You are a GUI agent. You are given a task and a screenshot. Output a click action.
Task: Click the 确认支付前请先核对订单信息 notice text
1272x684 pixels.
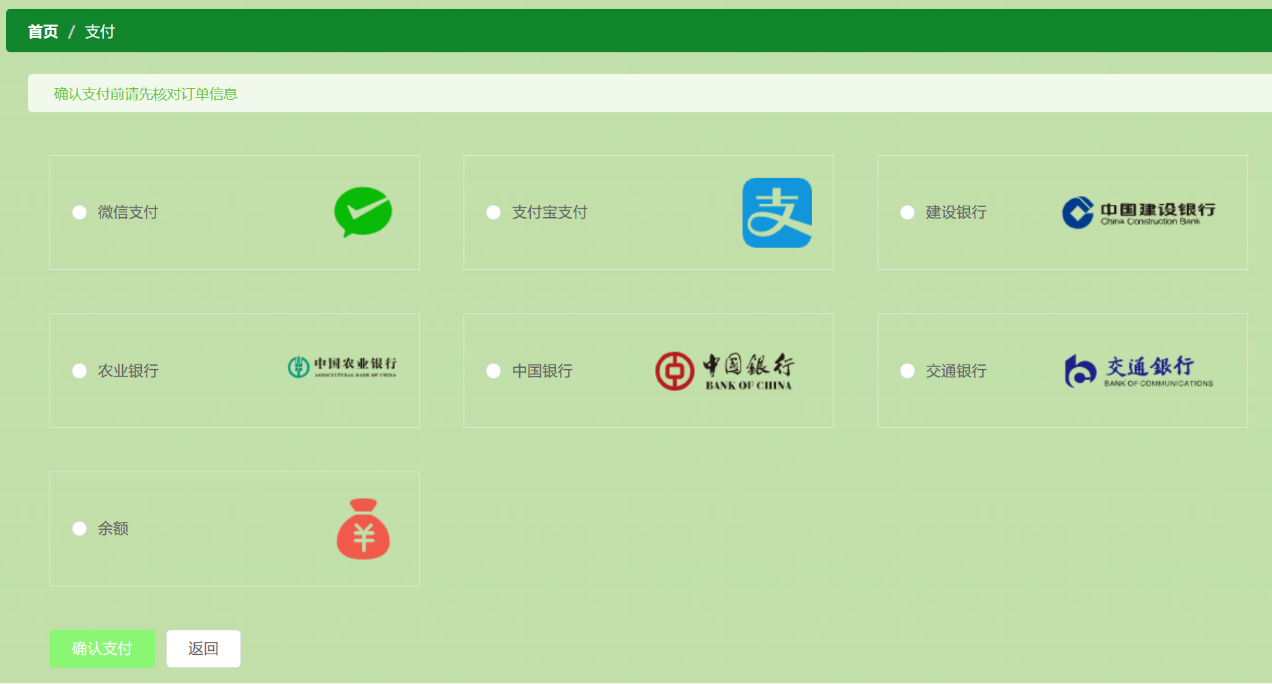(x=146, y=94)
